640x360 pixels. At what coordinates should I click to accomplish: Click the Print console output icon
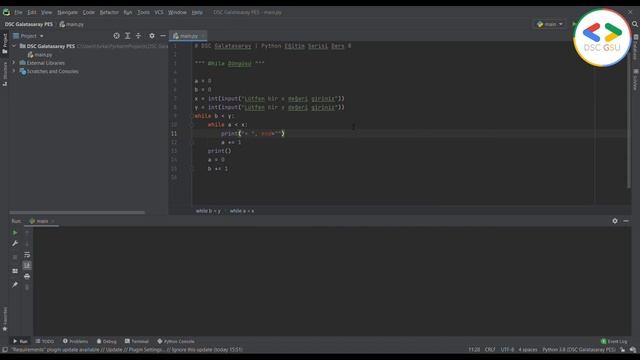[x=27, y=277]
